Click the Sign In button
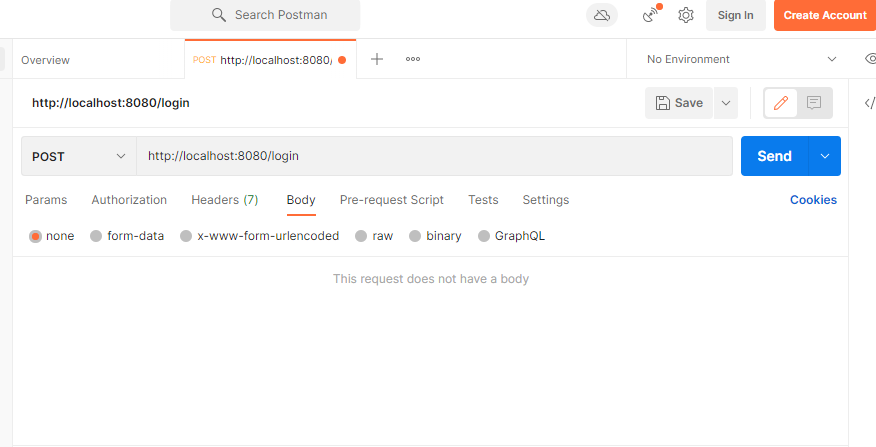876x447 pixels. click(x=736, y=15)
